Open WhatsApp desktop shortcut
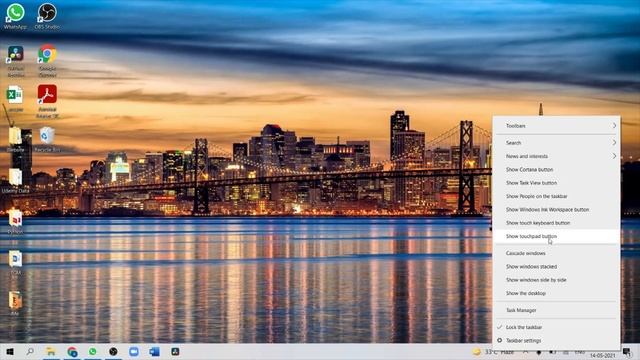Image resolution: width=640 pixels, height=360 pixels. click(x=15, y=16)
